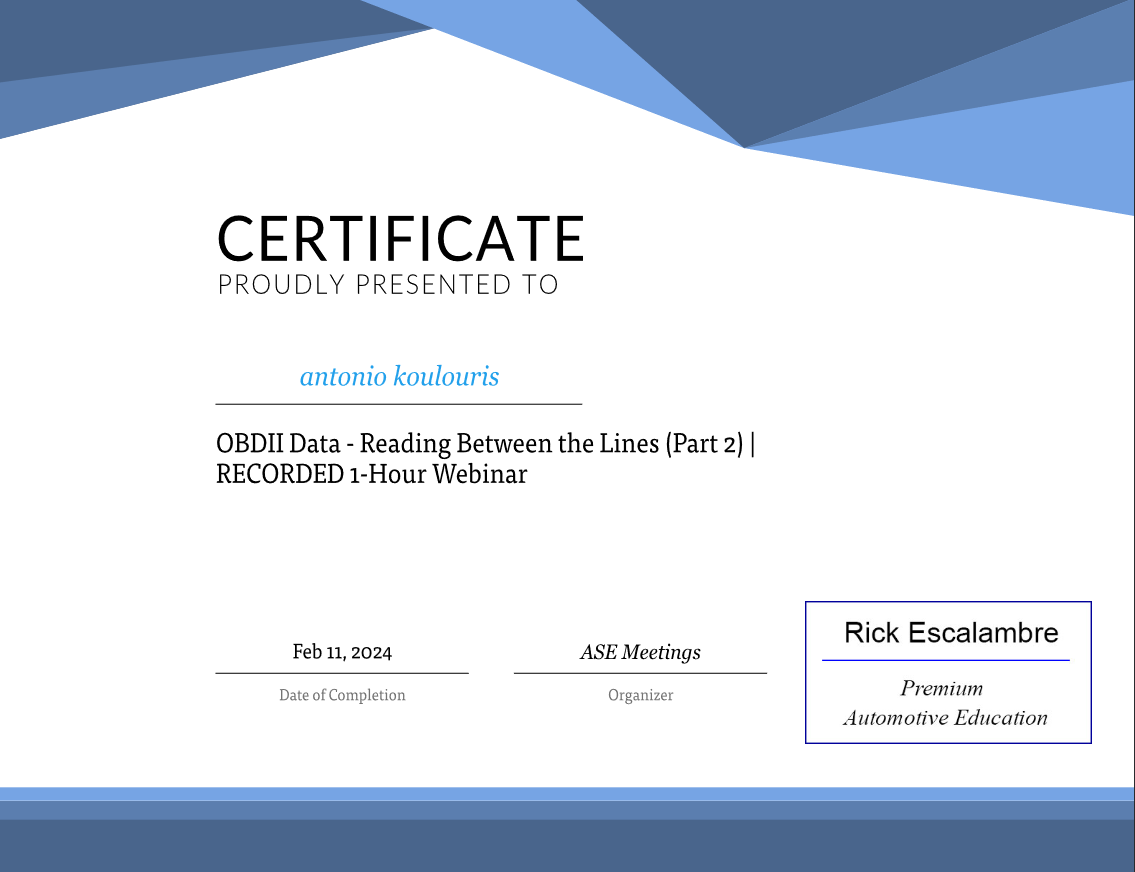Click the light blue stripe above footer
Screen dimensions: 1135x872
pos(567,793)
